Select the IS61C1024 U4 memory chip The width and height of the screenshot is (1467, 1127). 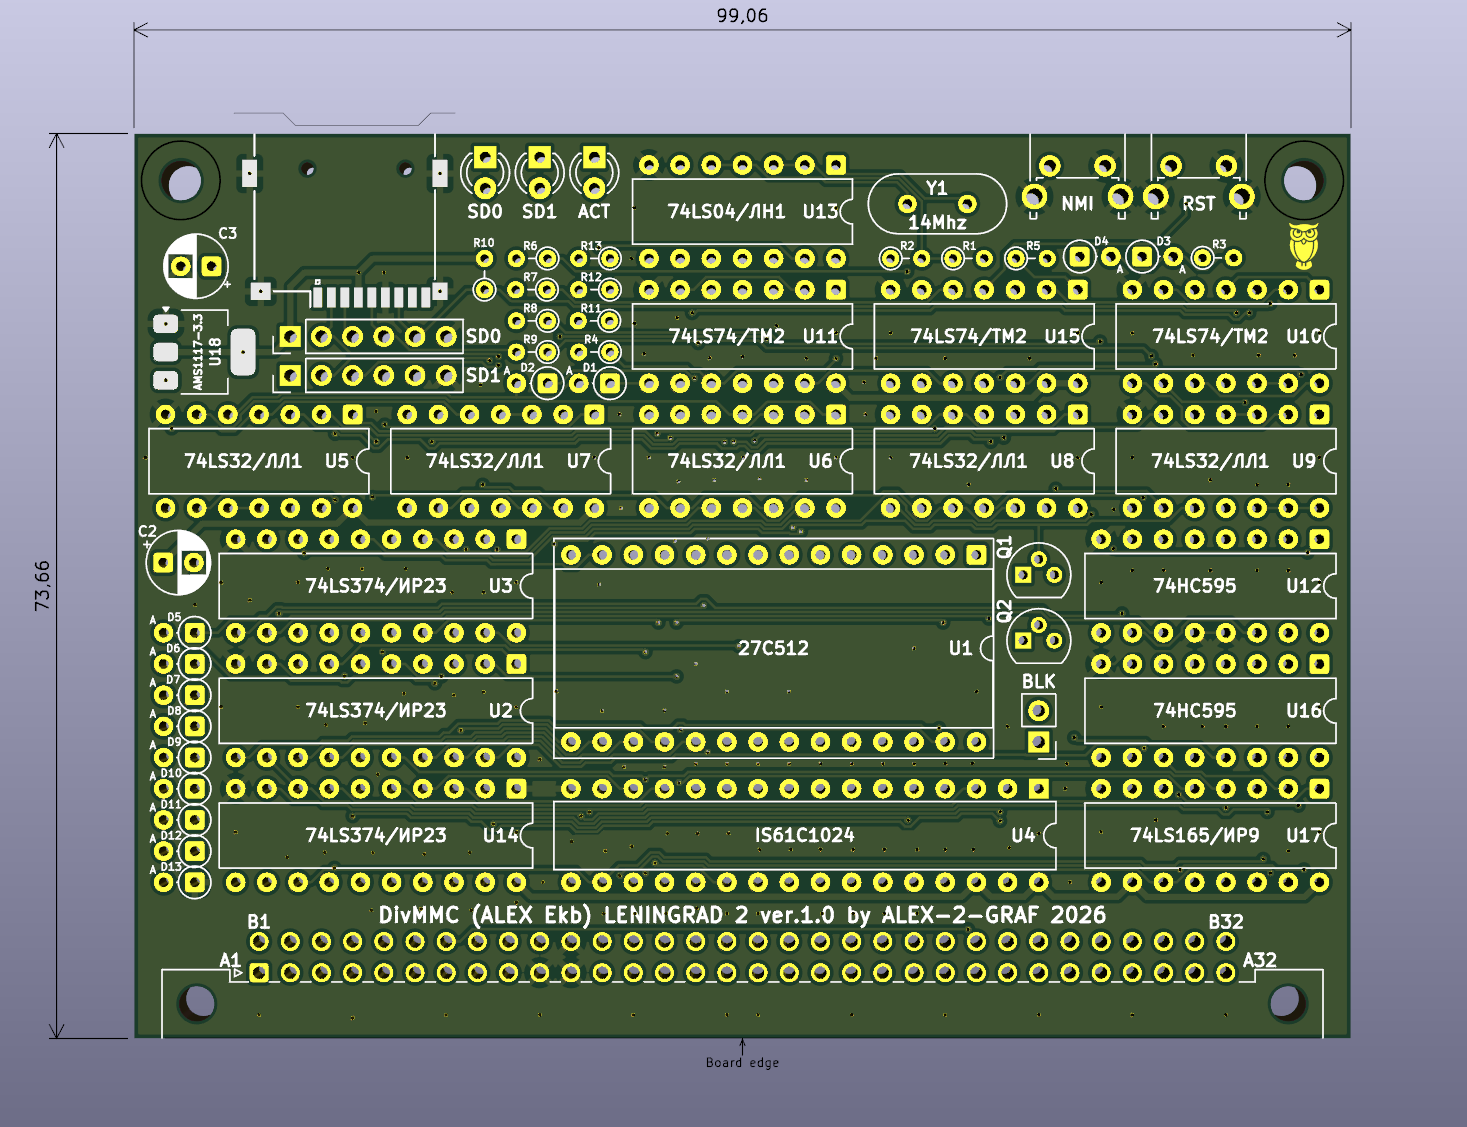(x=804, y=835)
